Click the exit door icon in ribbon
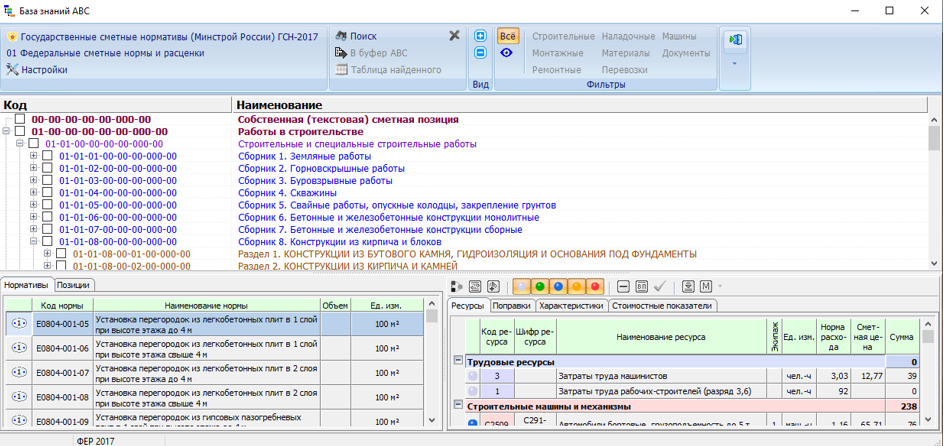944x446 pixels. tap(735, 40)
